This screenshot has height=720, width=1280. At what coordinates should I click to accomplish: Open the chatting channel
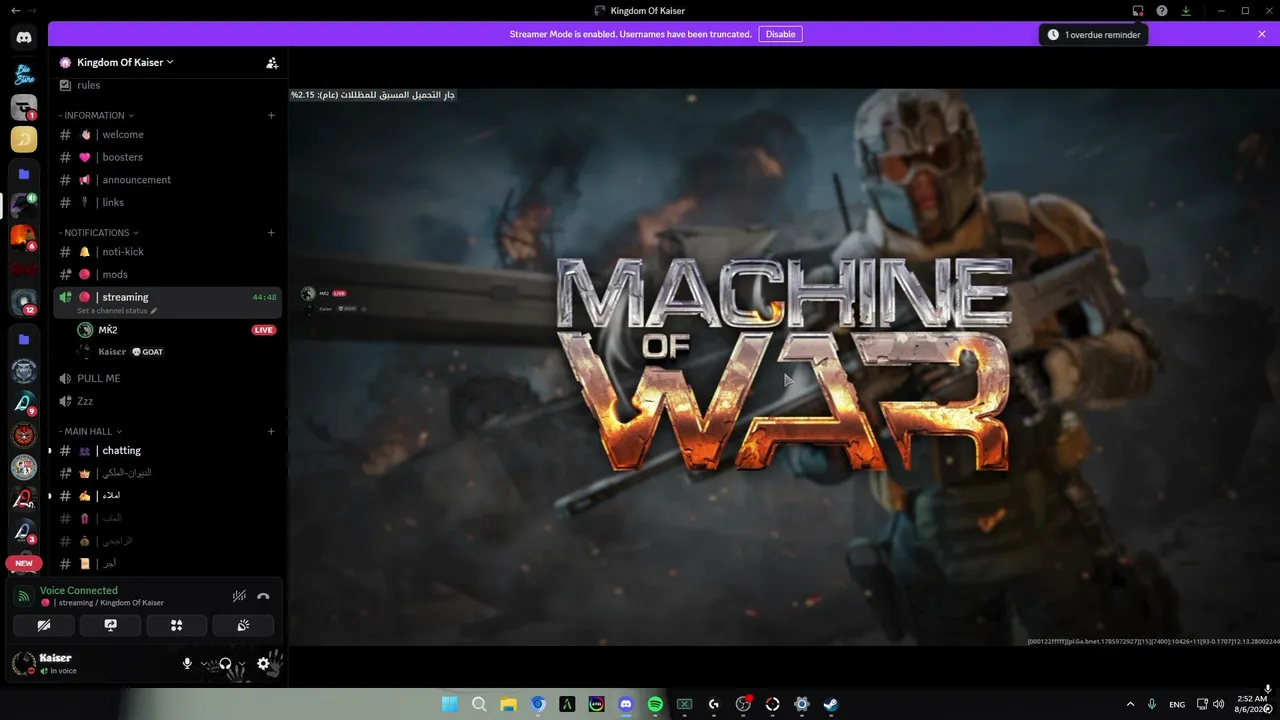click(167, 451)
